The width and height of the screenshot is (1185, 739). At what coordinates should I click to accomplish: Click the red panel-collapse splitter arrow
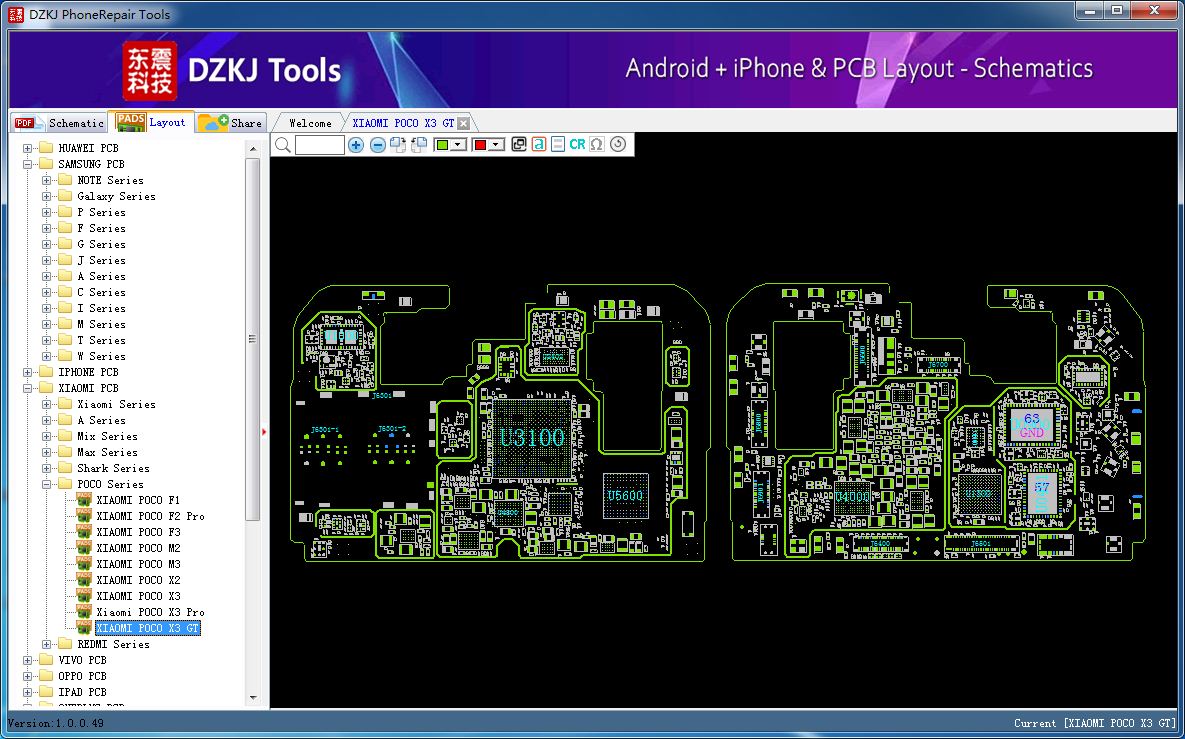[x=264, y=432]
